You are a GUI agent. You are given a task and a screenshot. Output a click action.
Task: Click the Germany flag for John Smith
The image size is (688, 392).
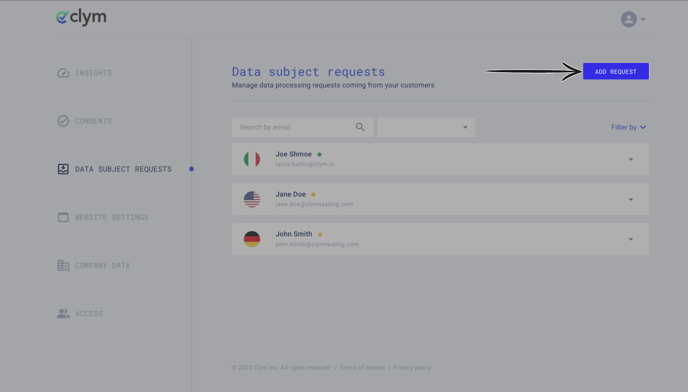coord(252,239)
